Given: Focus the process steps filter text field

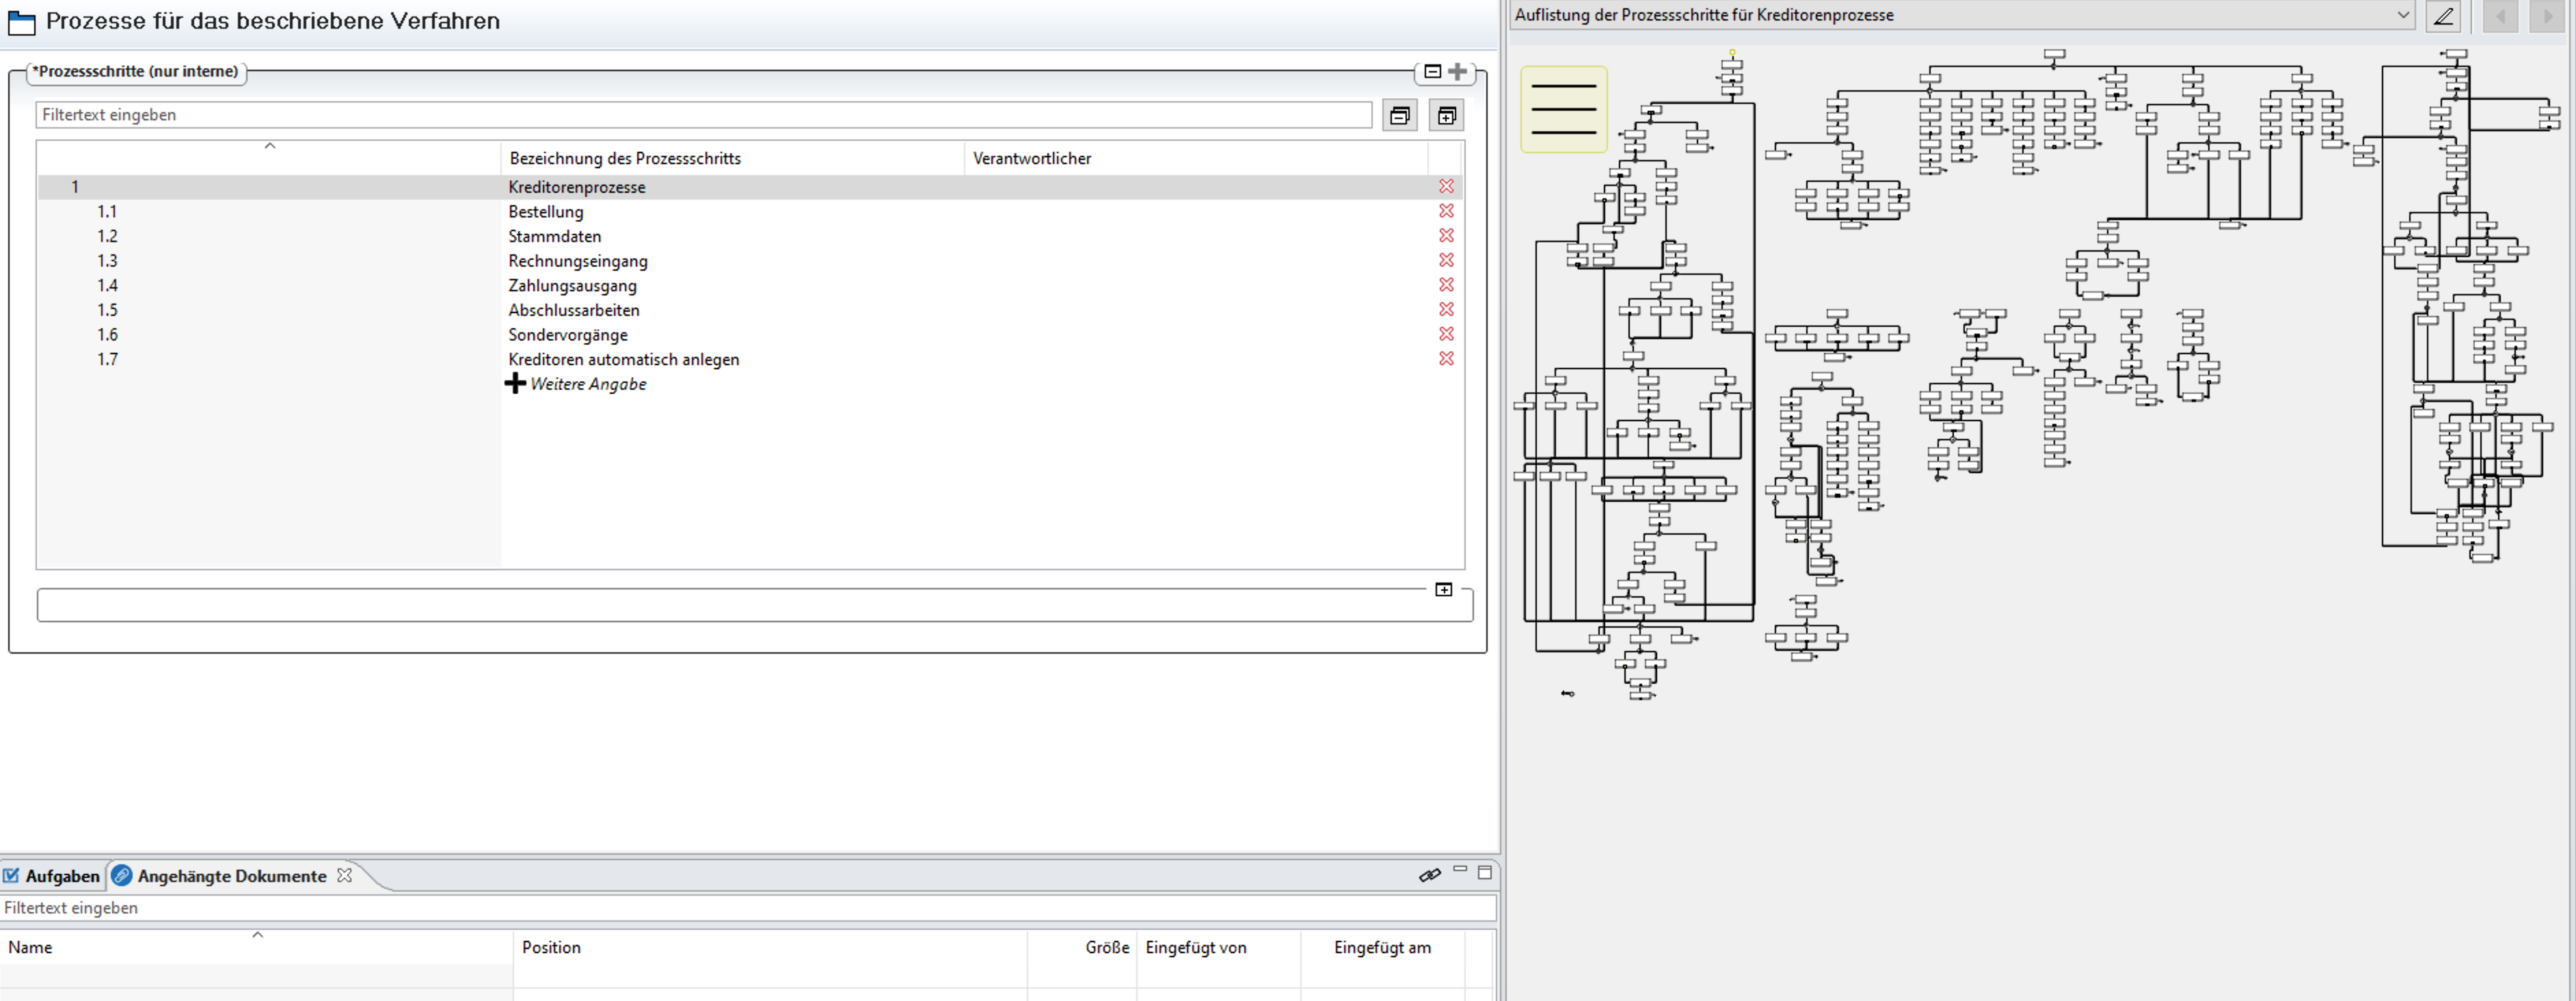Looking at the screenshot, I should tap(703, 115).
